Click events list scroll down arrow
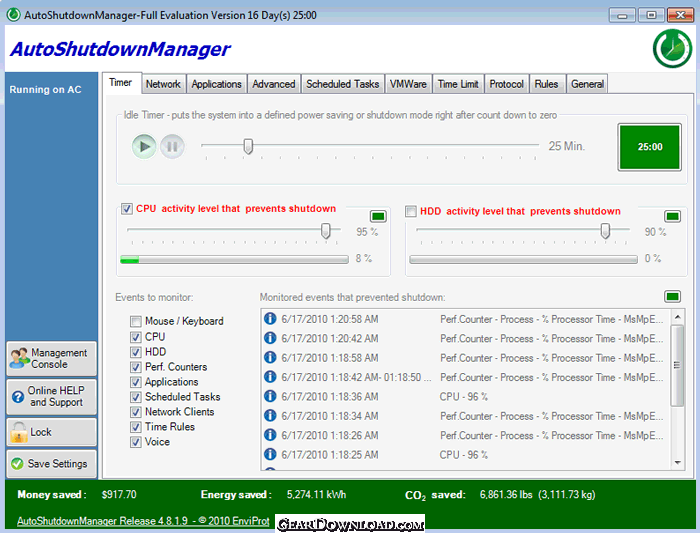The height and width of the screenshot is (533, 700). coord(678,462)
